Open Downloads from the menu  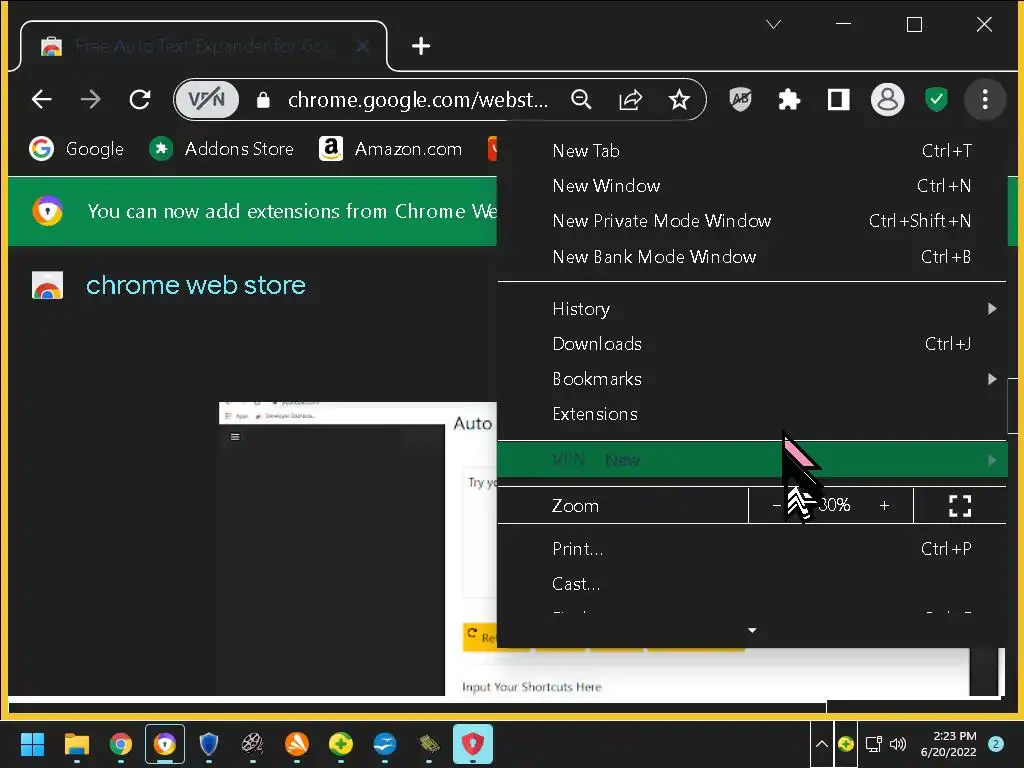point(752,344)
